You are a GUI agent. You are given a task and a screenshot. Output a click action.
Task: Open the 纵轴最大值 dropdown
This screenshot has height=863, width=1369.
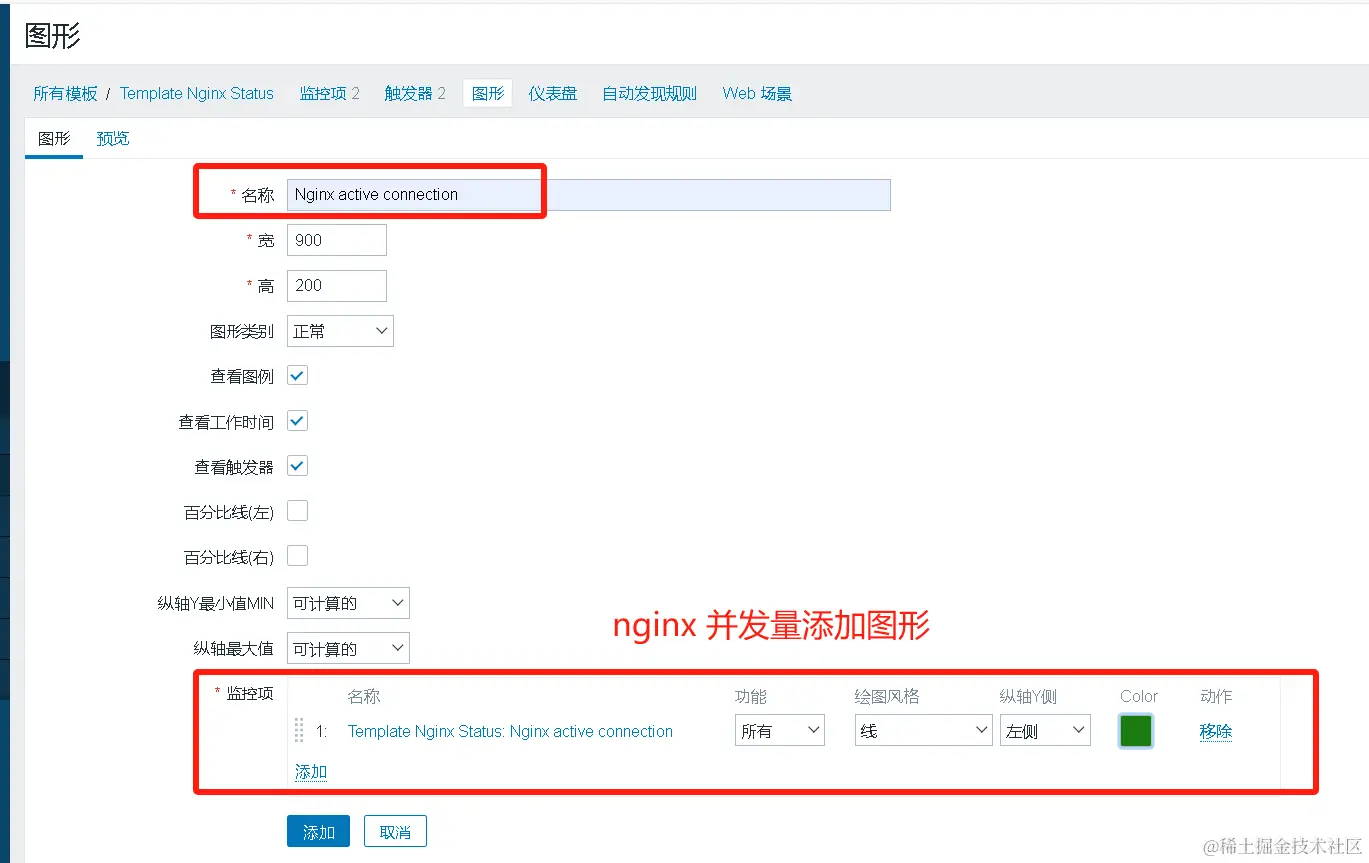pyautogui.click(x=348, y=648)
